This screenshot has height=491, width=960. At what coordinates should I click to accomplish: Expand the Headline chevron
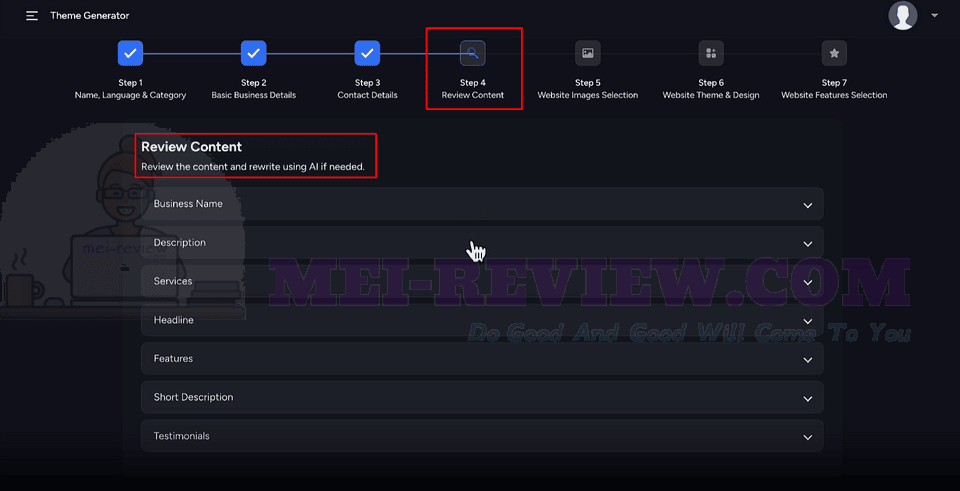tap(808, 321)
